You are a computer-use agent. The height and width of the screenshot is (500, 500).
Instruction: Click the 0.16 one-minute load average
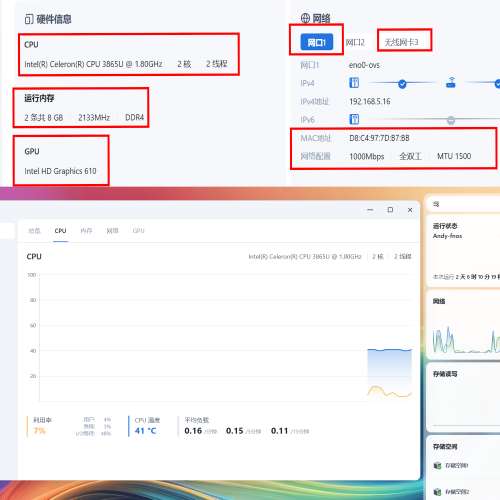193,431
